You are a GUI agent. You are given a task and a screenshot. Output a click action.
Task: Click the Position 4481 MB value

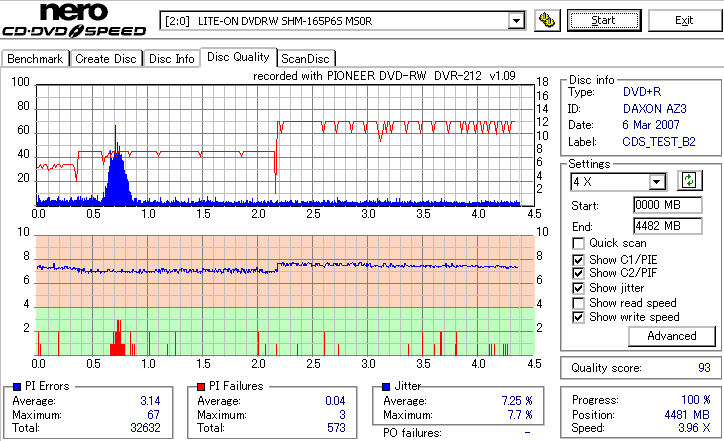[x=687, y=415]
